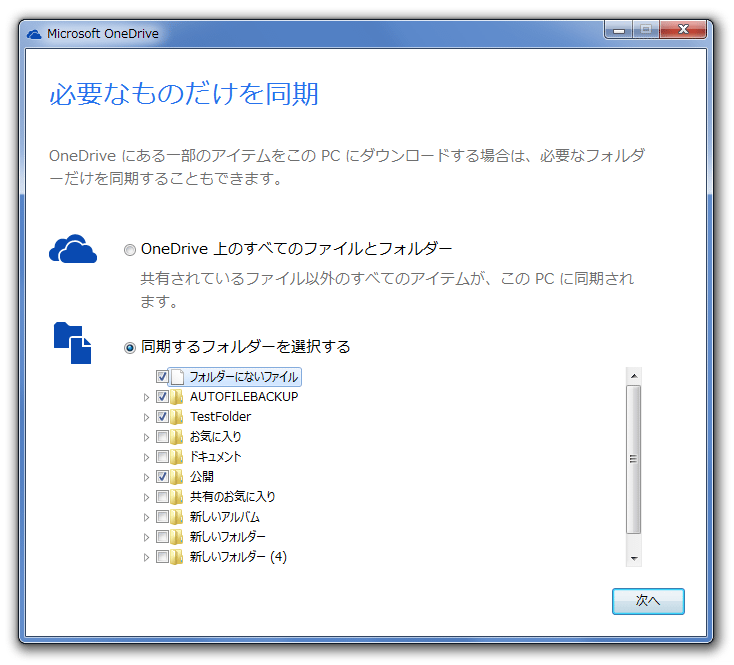Click the TestFolder folder icon

click(176, 416)
